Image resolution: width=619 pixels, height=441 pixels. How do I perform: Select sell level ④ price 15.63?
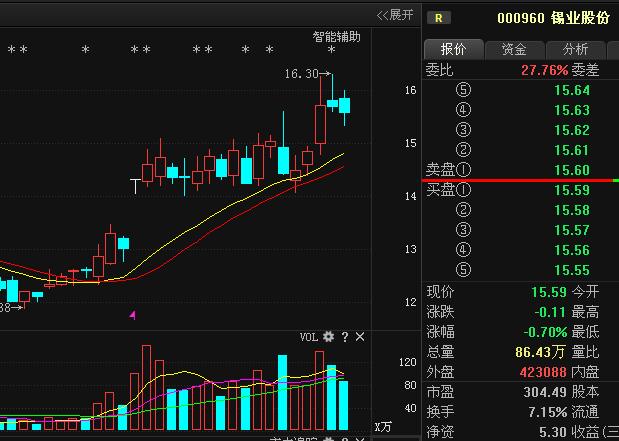coord(572,110)
